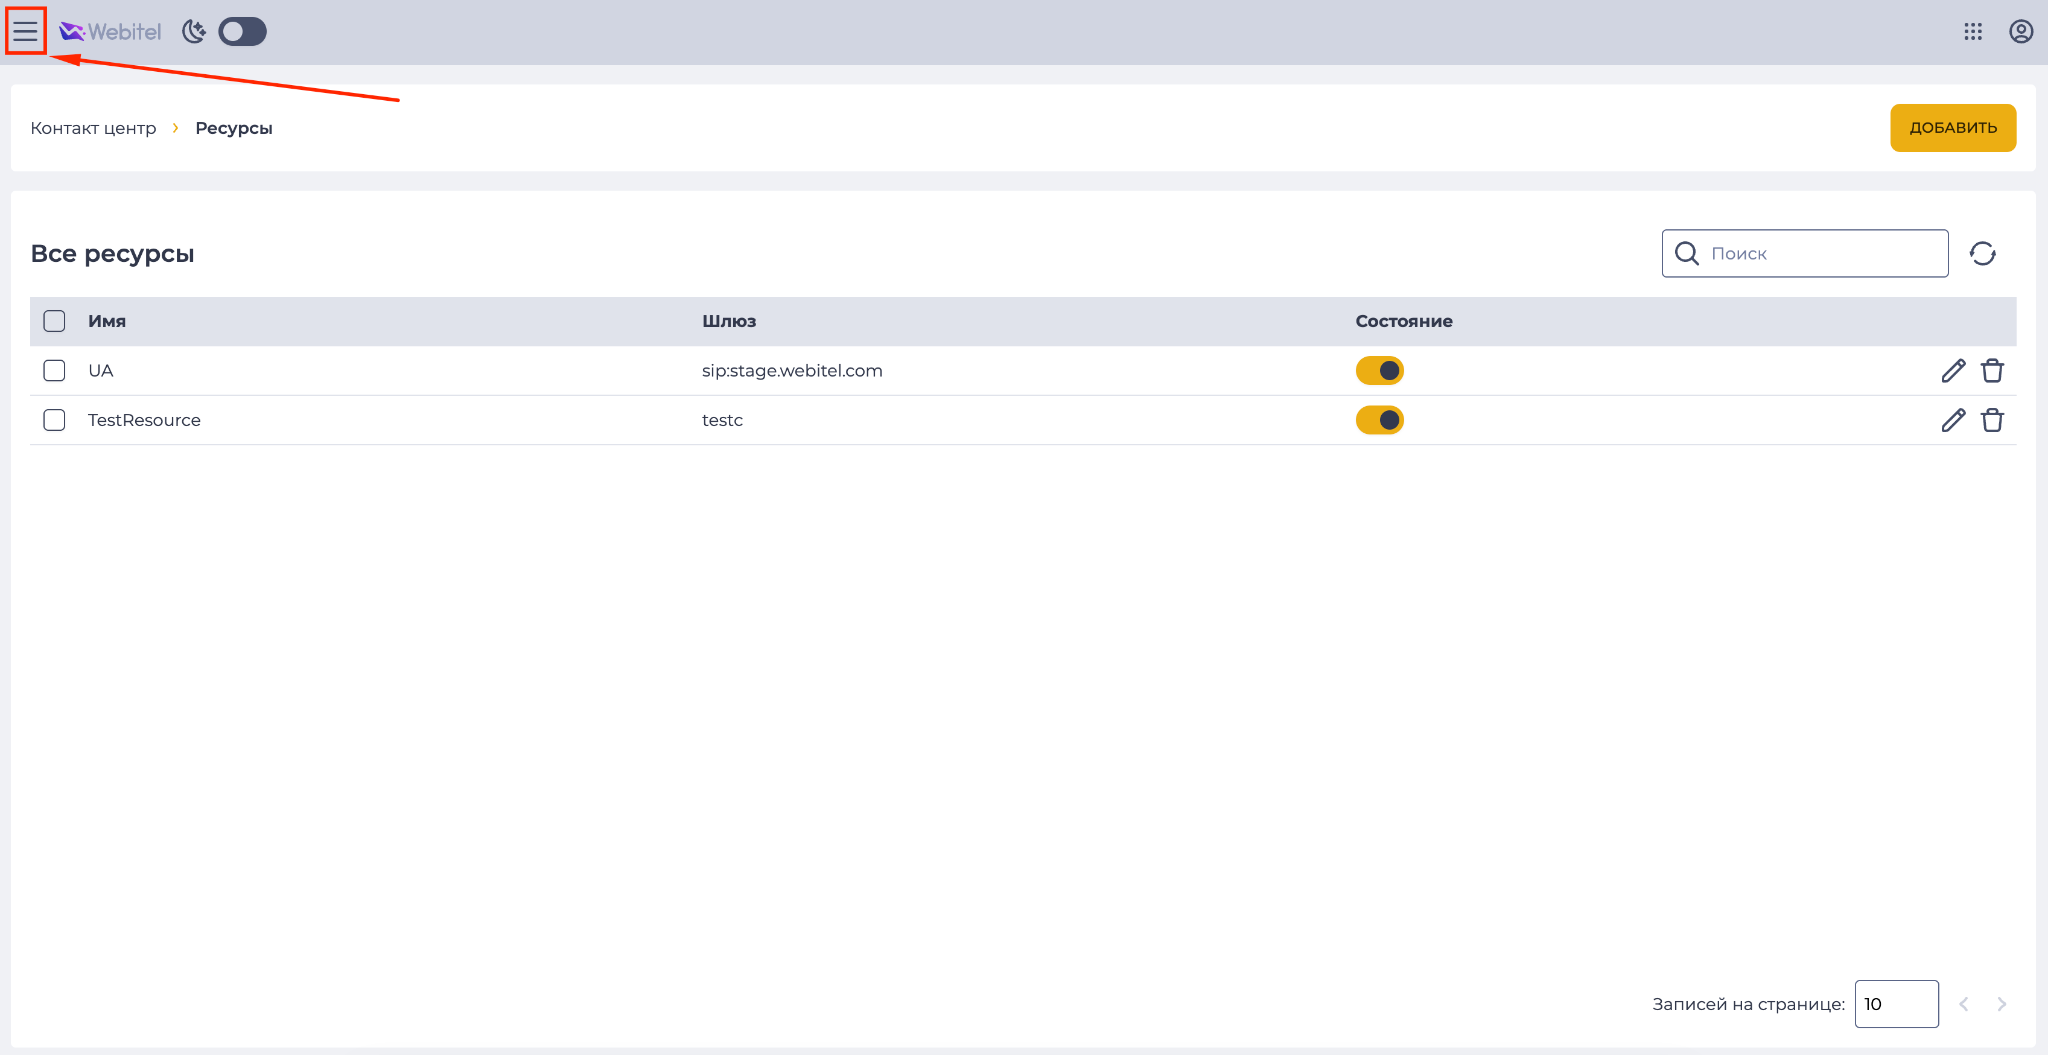Toggle the dark theme switch
The width and height of the screenshot is (2048, 1055).
coord(242,32)
